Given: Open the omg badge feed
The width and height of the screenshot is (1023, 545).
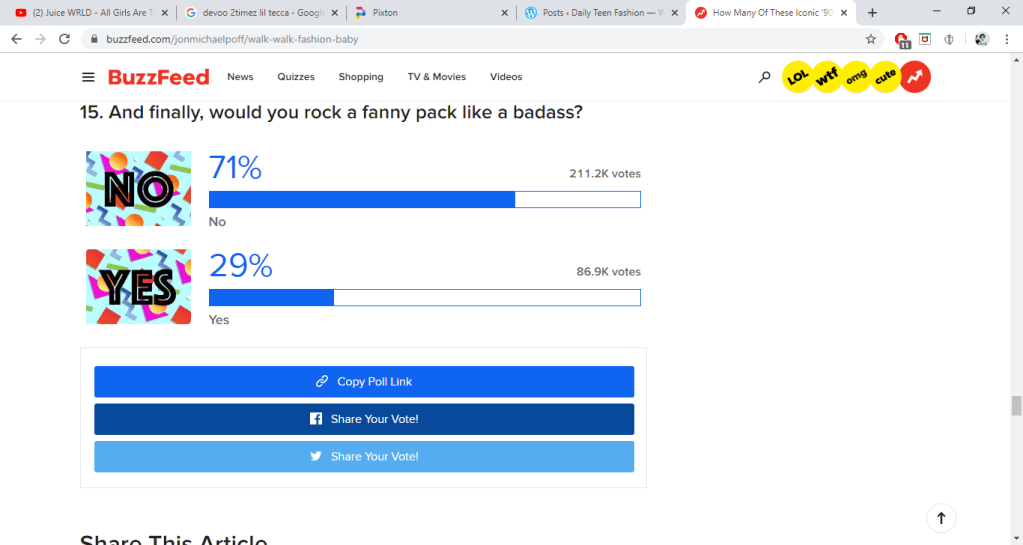Looking at the screenshot, I should 856,77.
